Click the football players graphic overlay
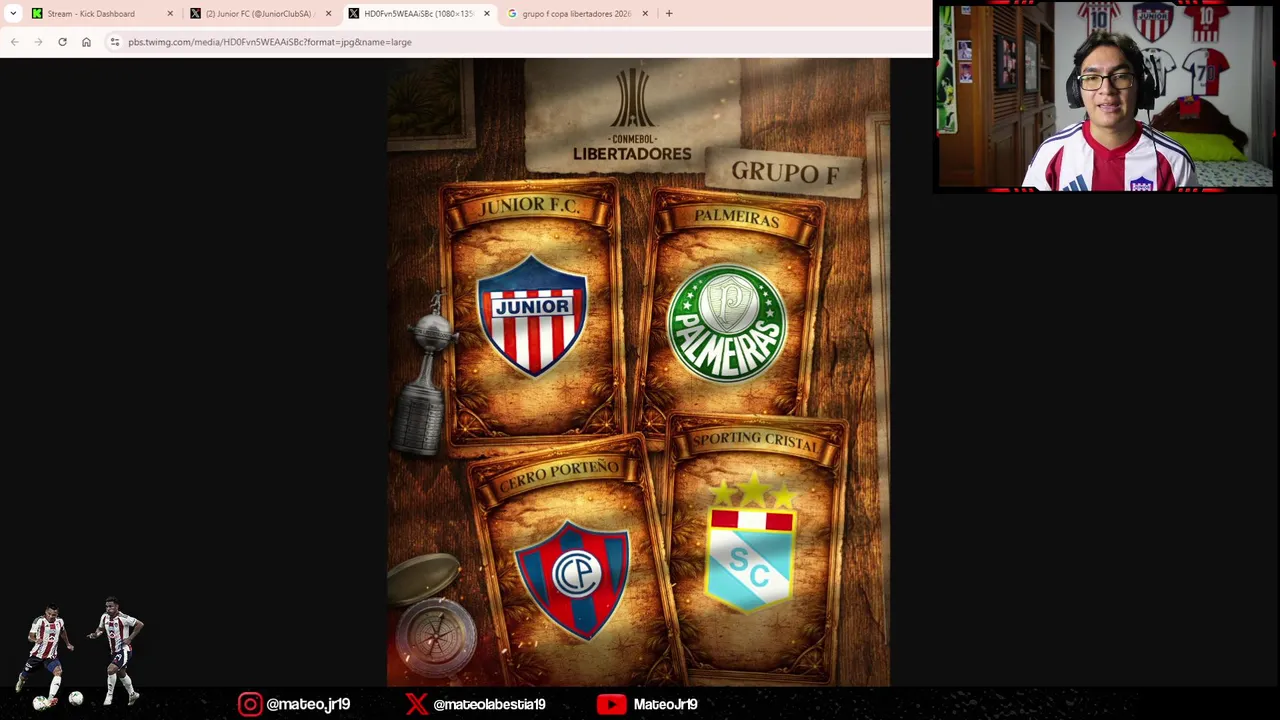Image resolution: width=1280 pixels, height=720 pixels. 81,652
